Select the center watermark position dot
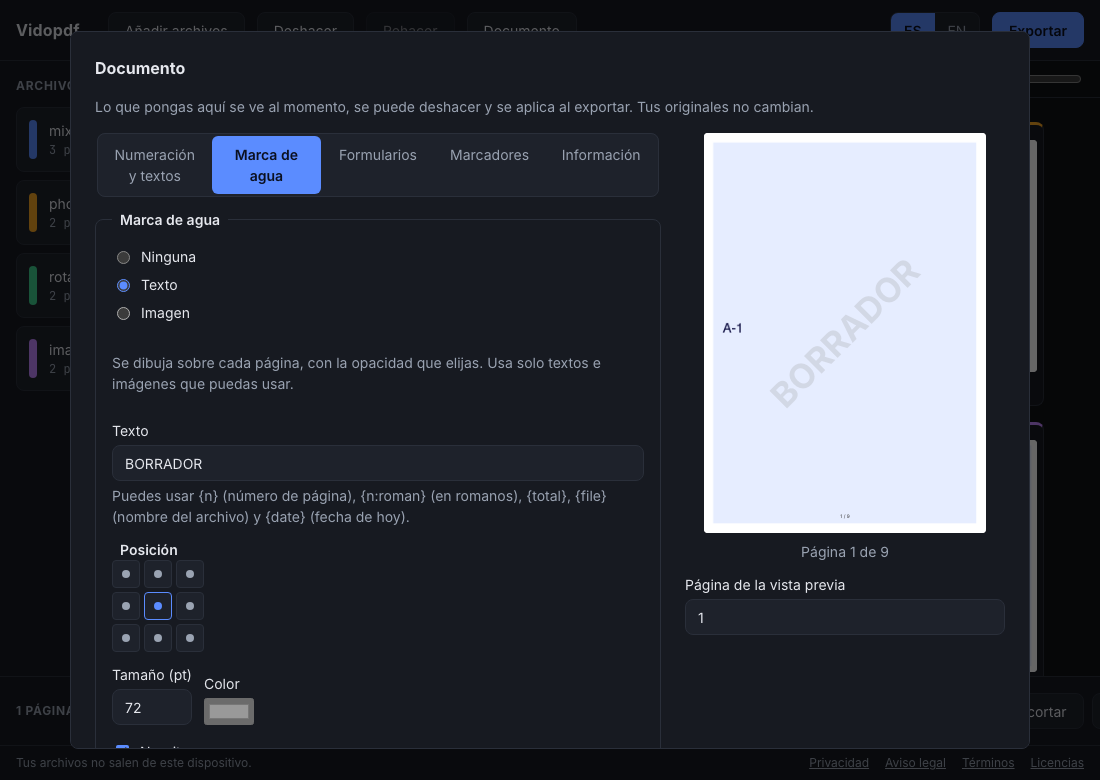Image resolution: width=1100 pixels, height=780 pixels. click(x=158, y=606)
